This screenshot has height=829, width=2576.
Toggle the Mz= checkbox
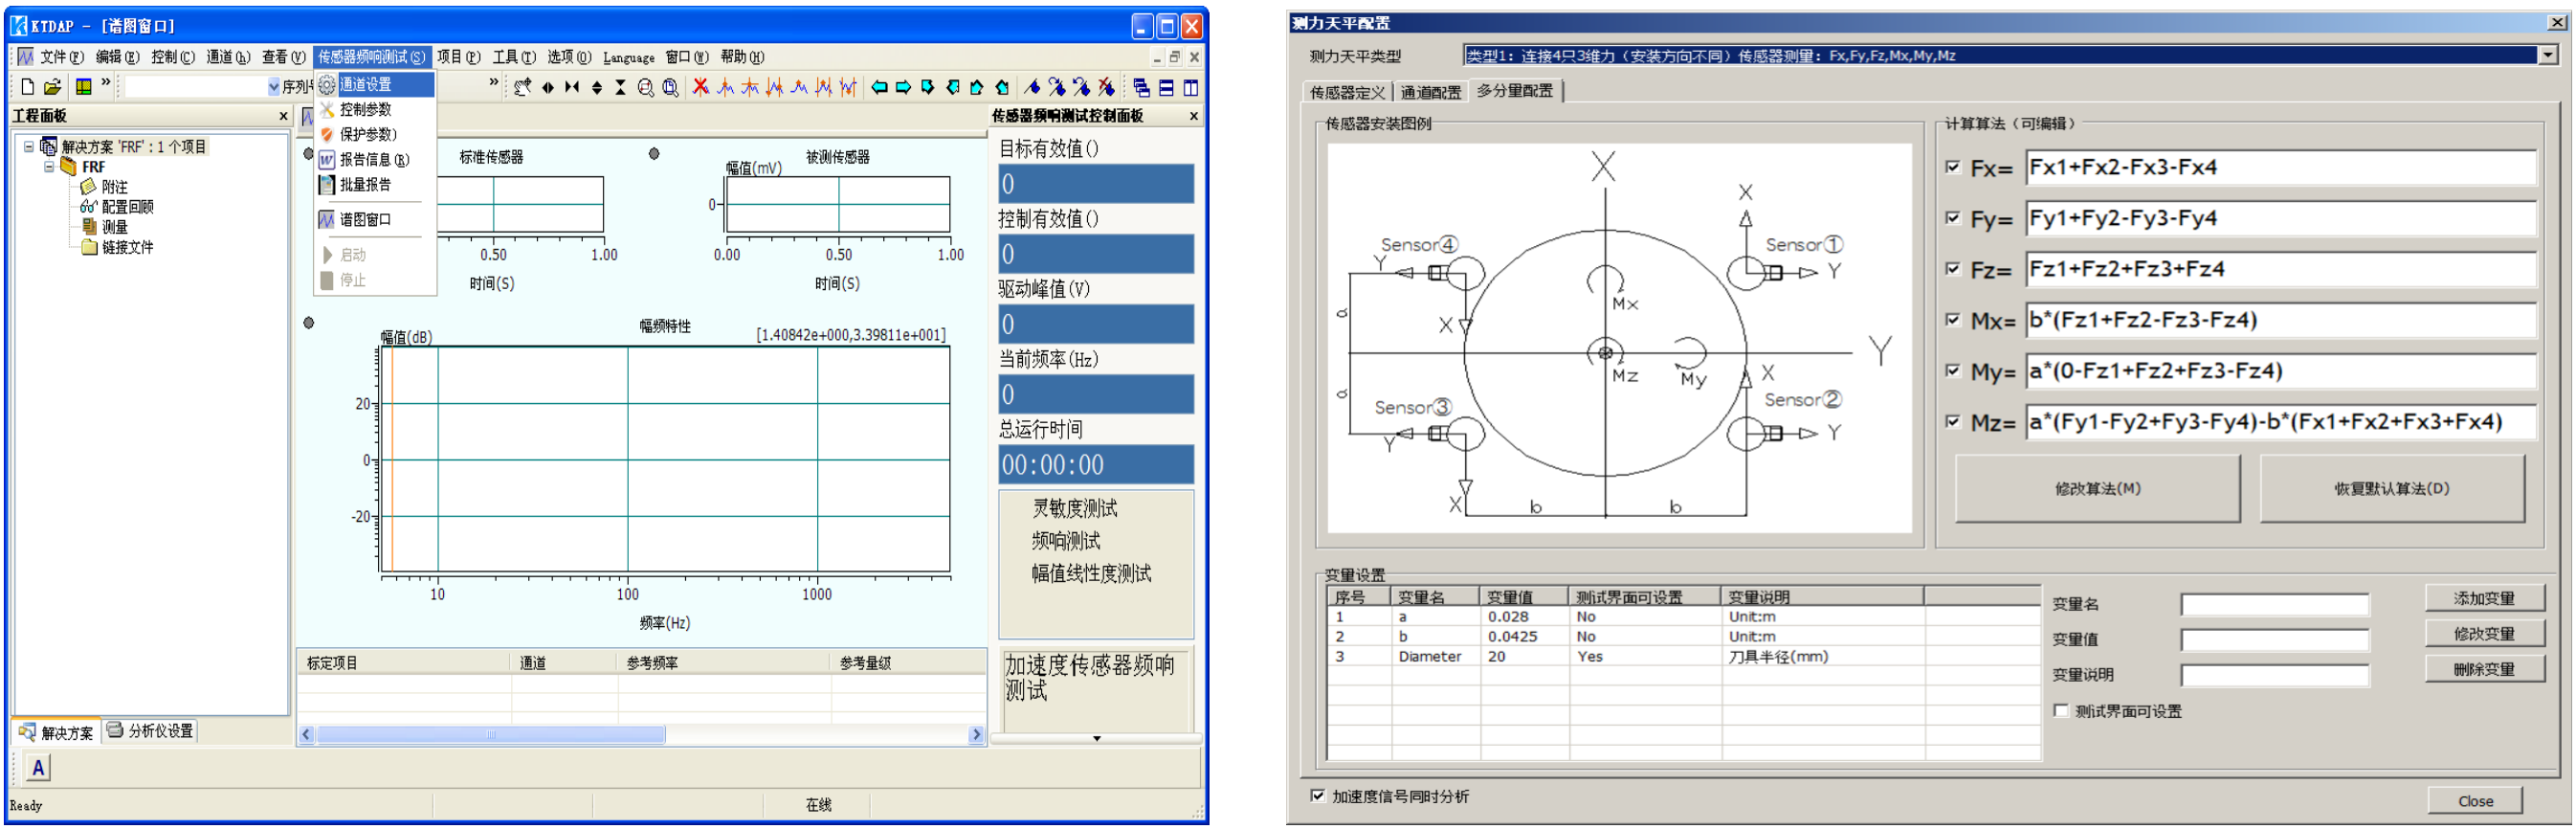coord(1952,422)
